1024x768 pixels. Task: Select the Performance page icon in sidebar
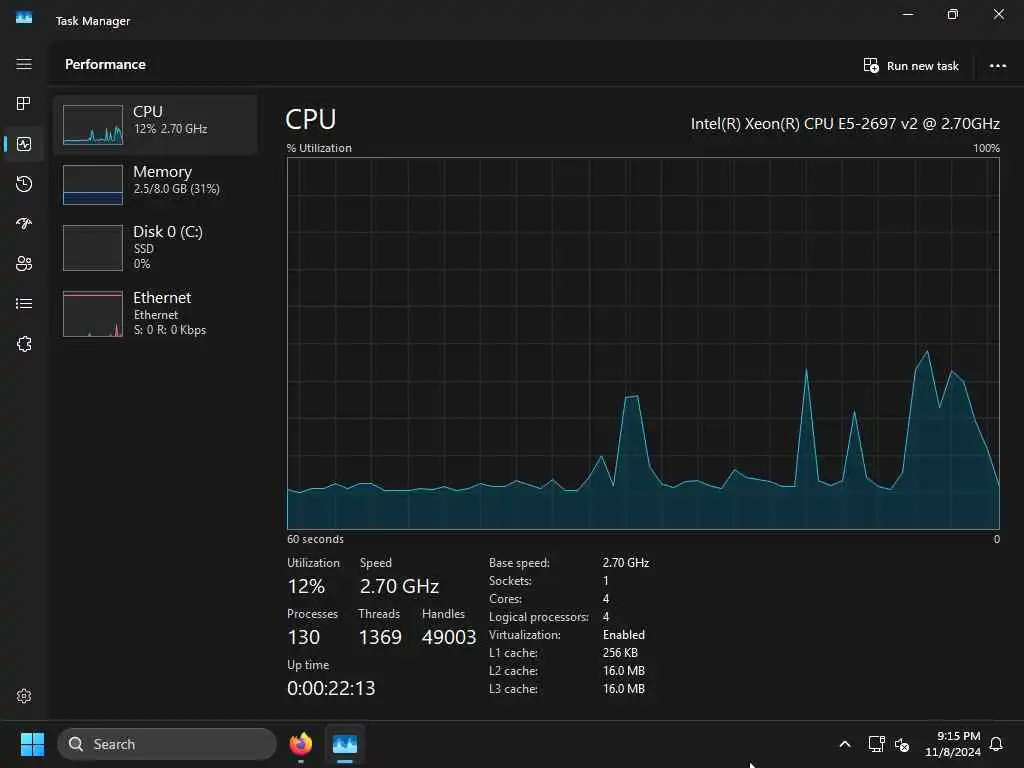(24, 144)
